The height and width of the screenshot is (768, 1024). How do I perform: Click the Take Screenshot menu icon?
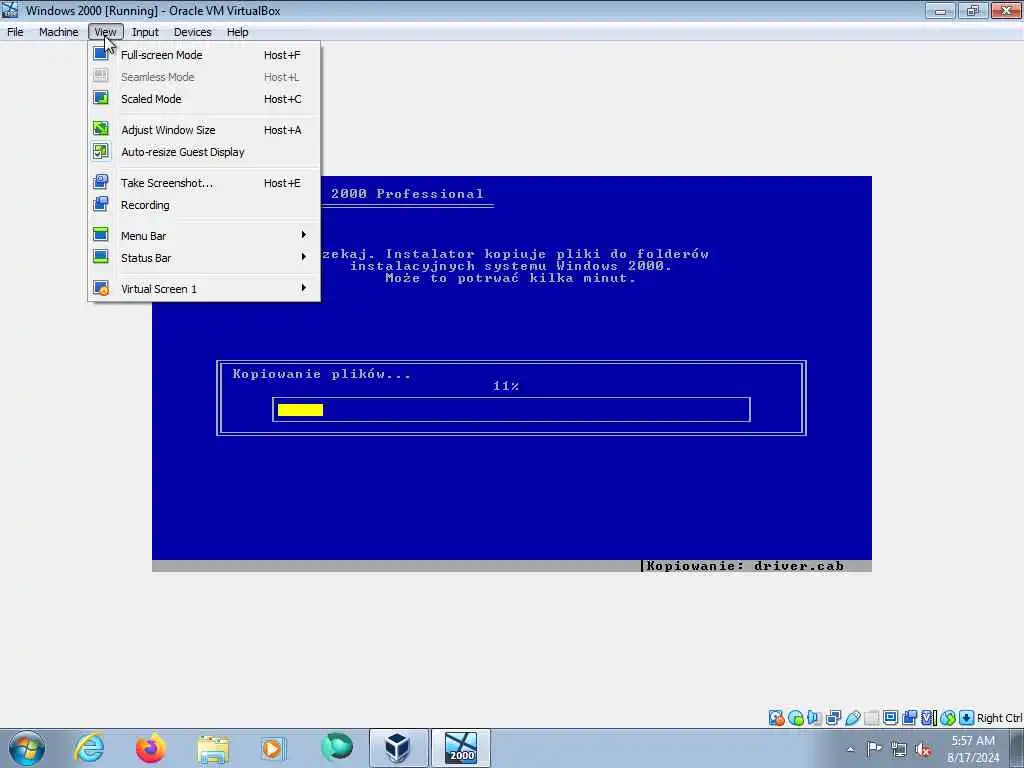click(101, 182)
